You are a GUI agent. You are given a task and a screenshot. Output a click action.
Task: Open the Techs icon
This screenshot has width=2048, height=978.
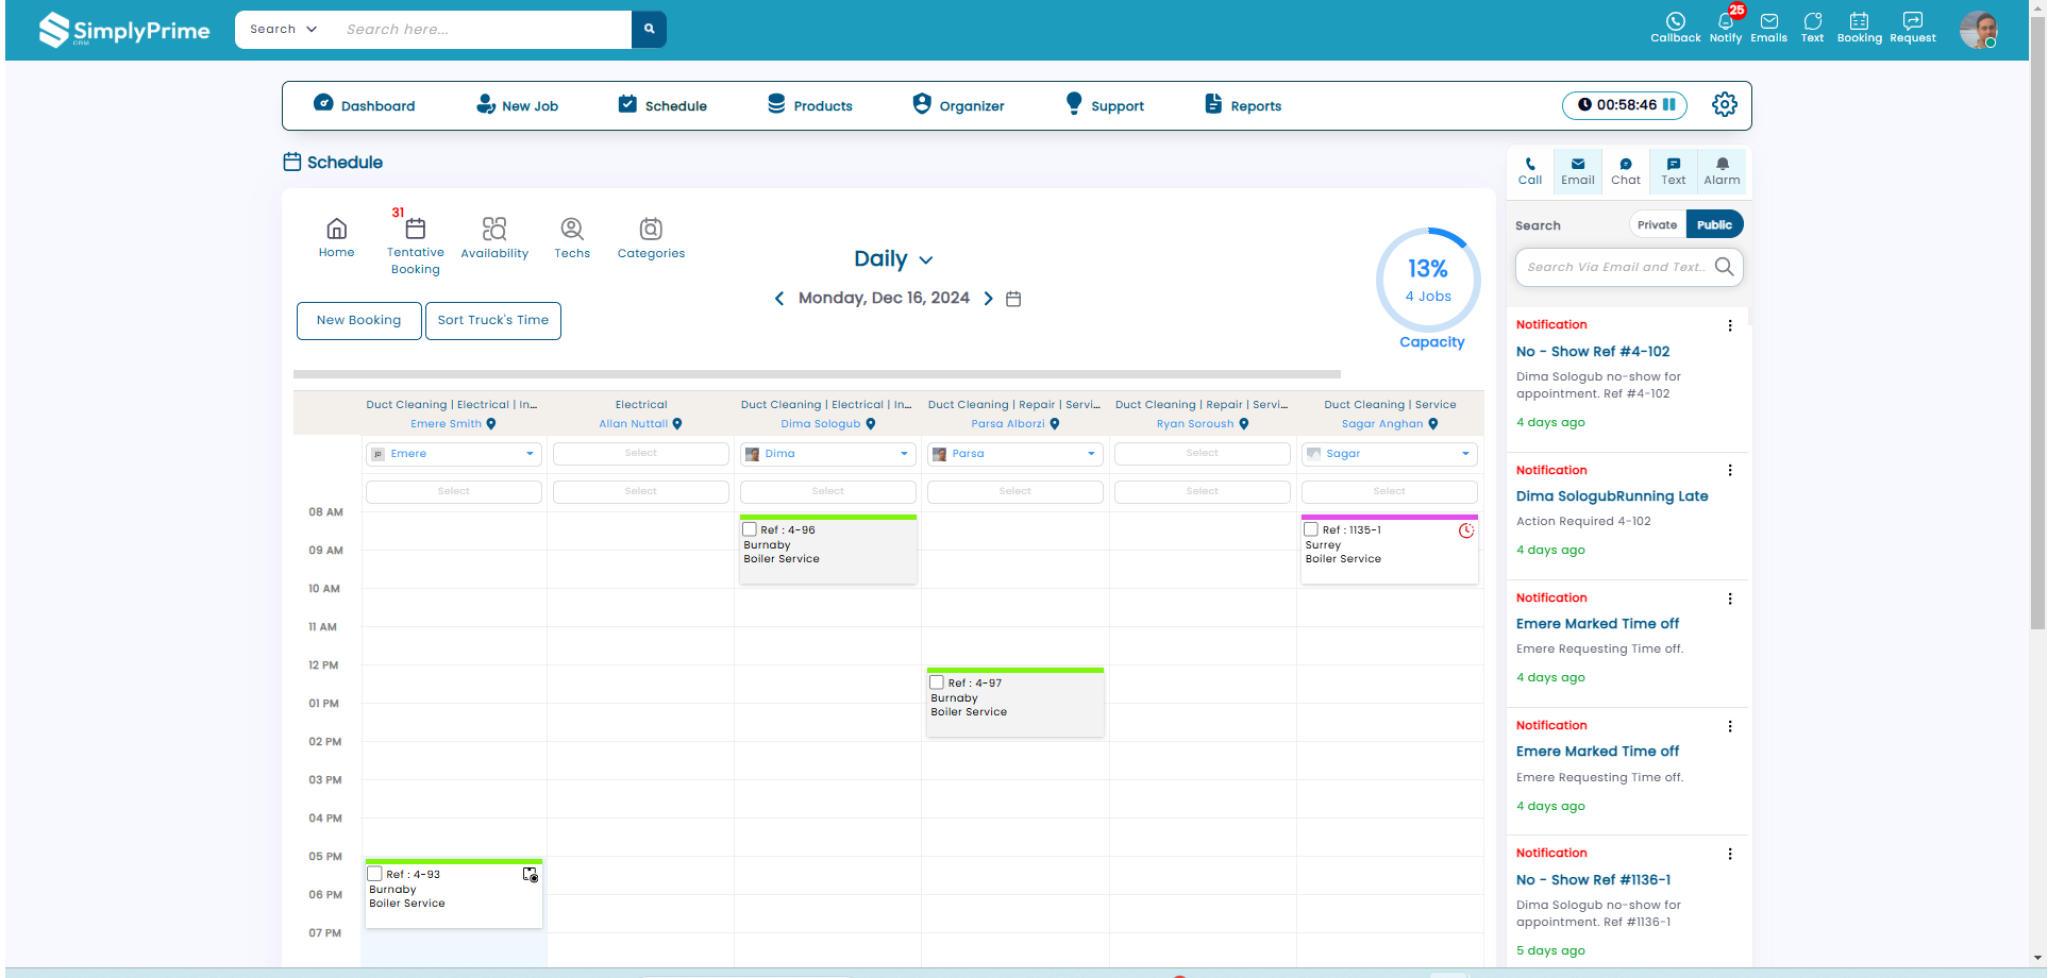(x=572, y=229)
